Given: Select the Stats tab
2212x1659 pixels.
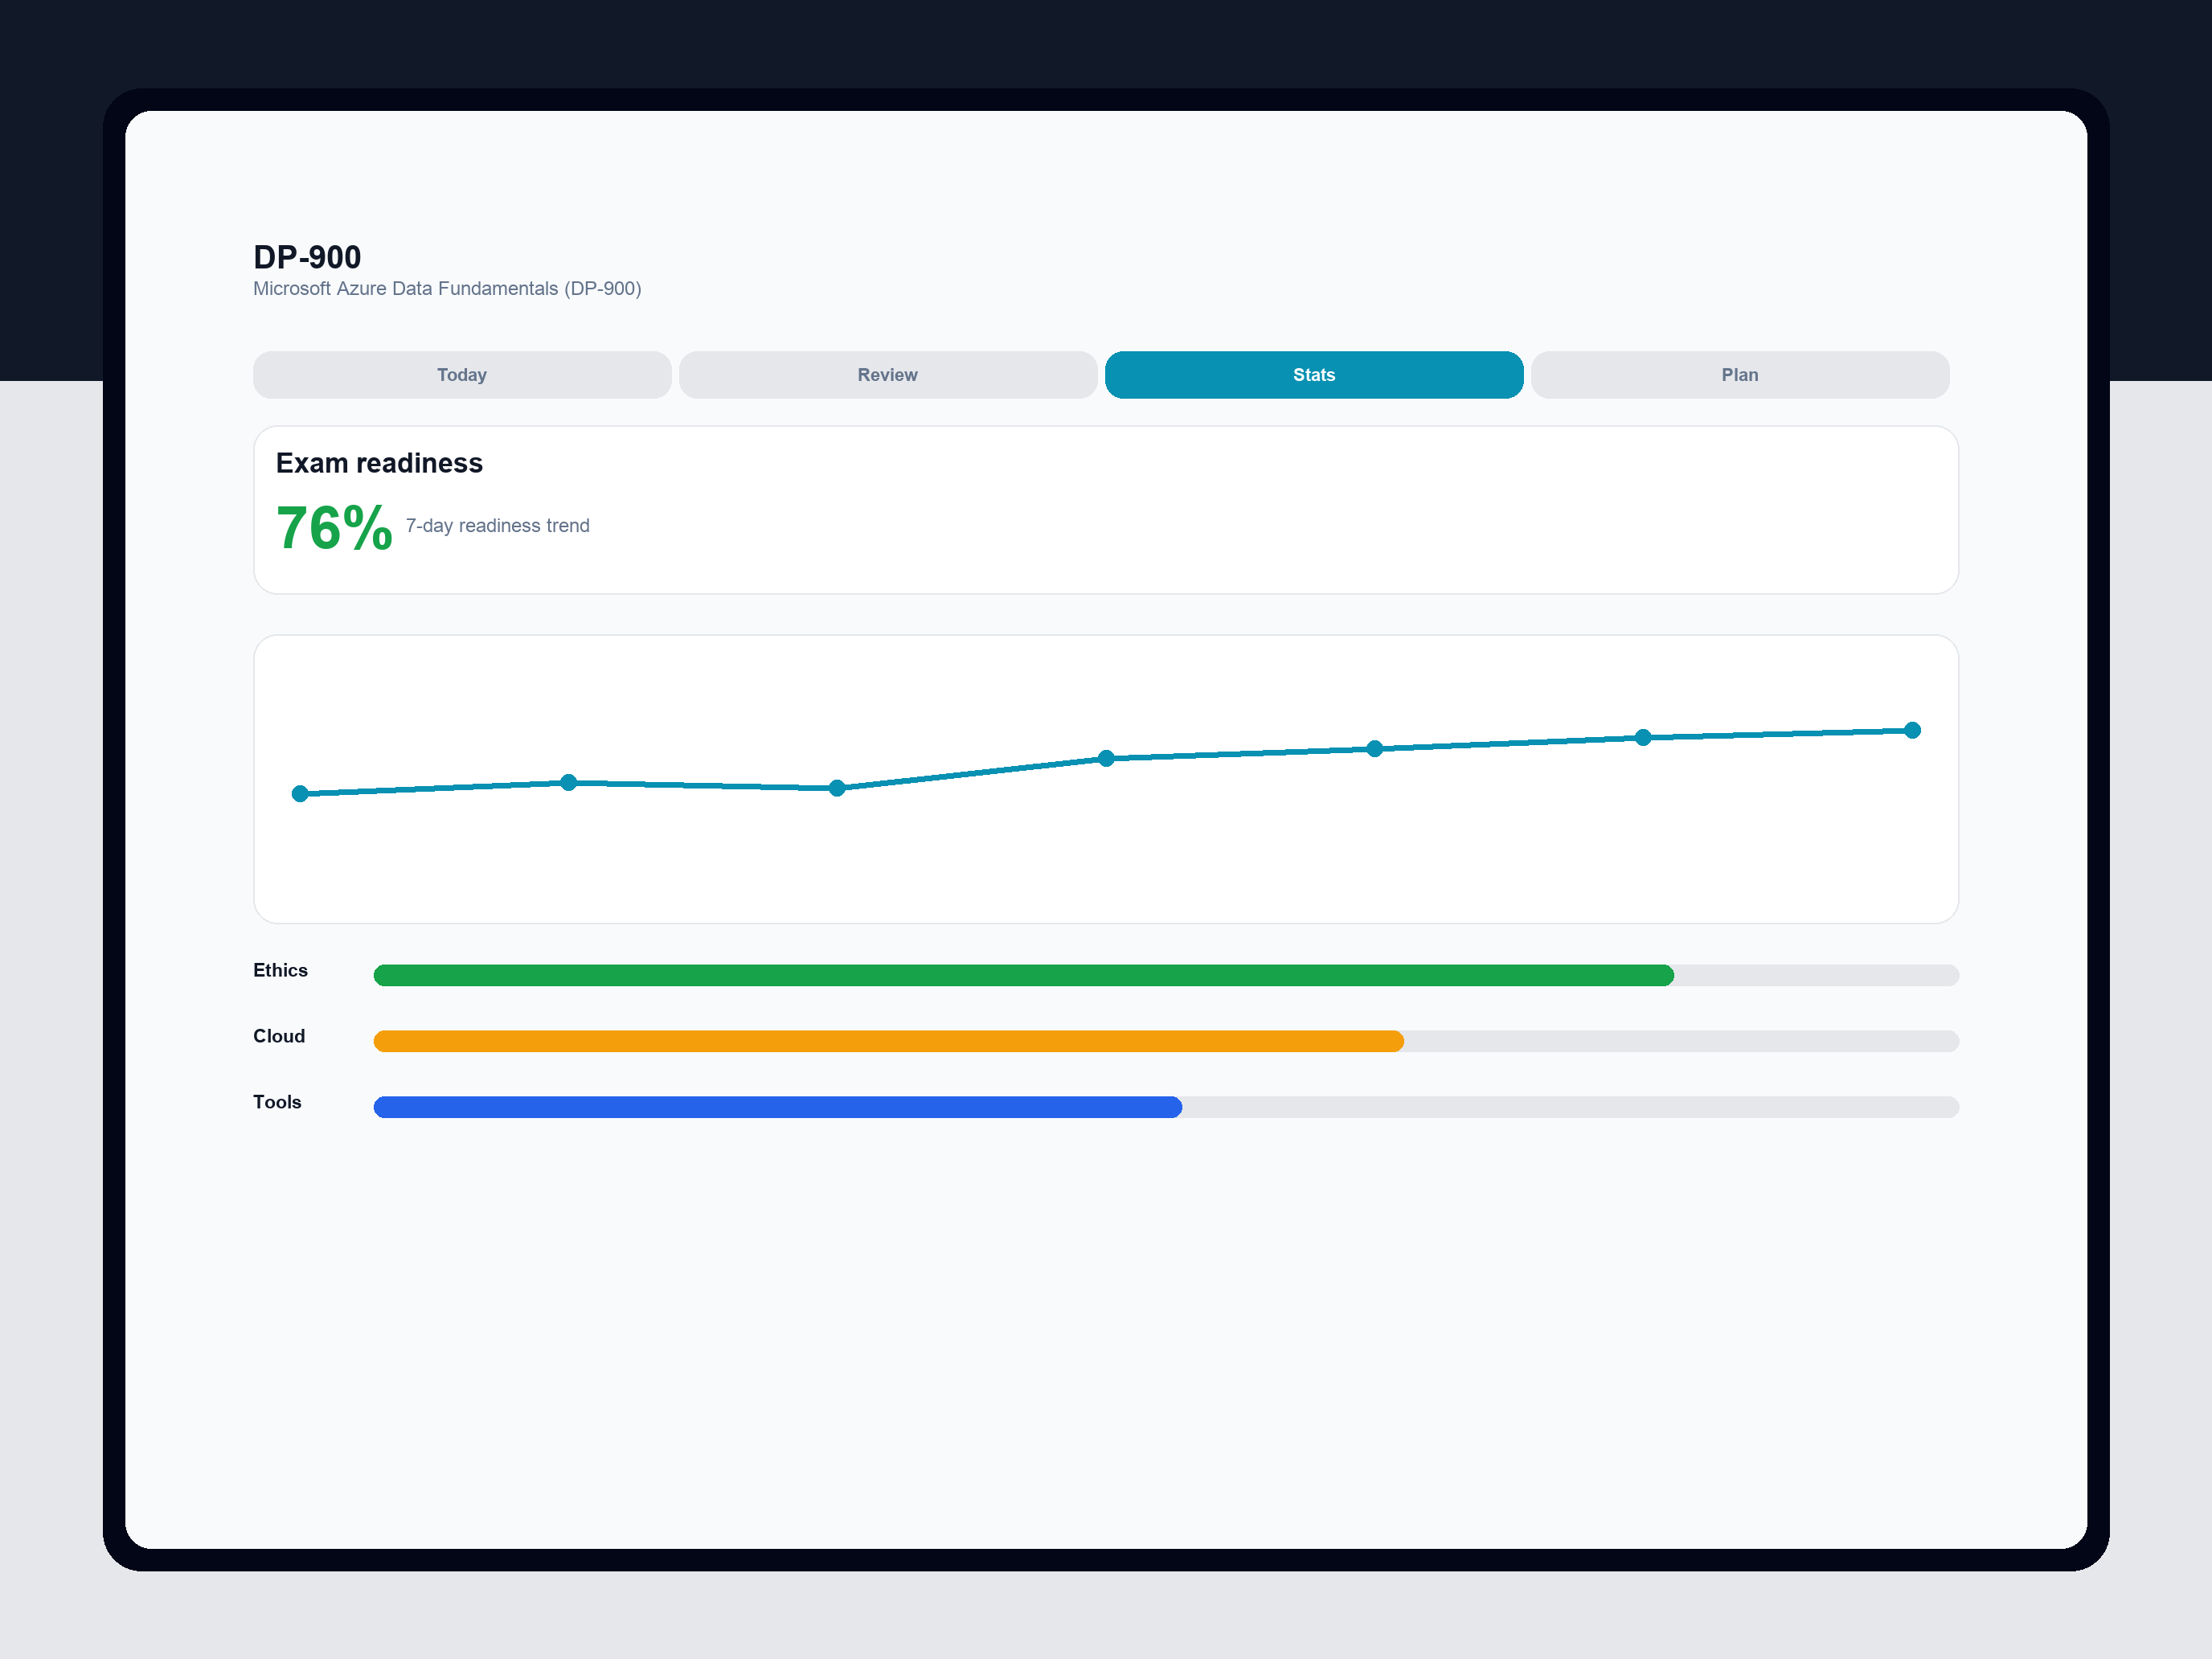Looking at the screenshot, I should [1314, 375].
